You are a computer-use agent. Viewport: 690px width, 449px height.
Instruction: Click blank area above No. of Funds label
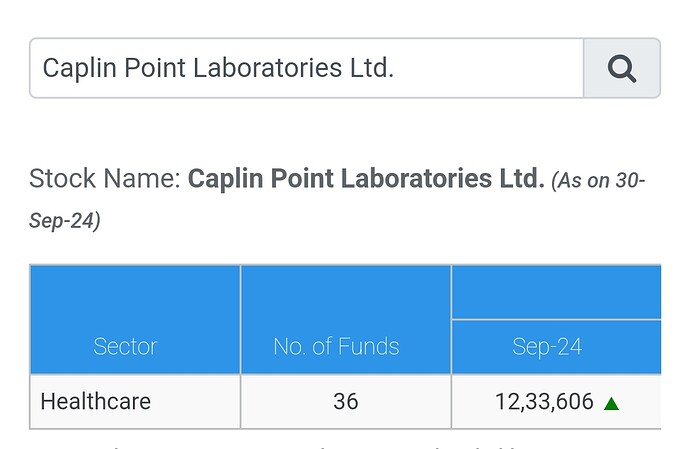pyautogui.click(x=346, y=299)
